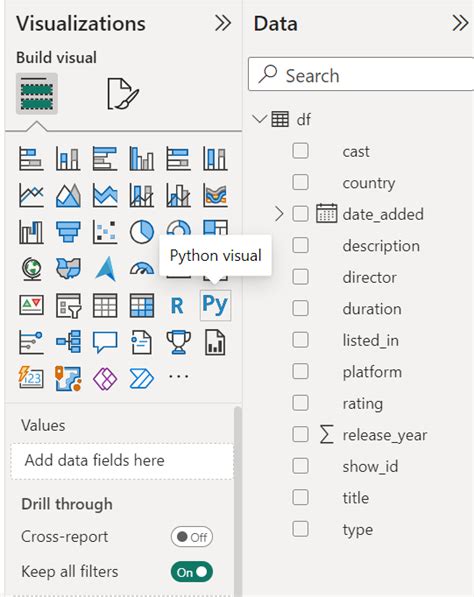Add a Slicer visual
This screenshot has width=474, height=597.
click(x=68, y=305)
